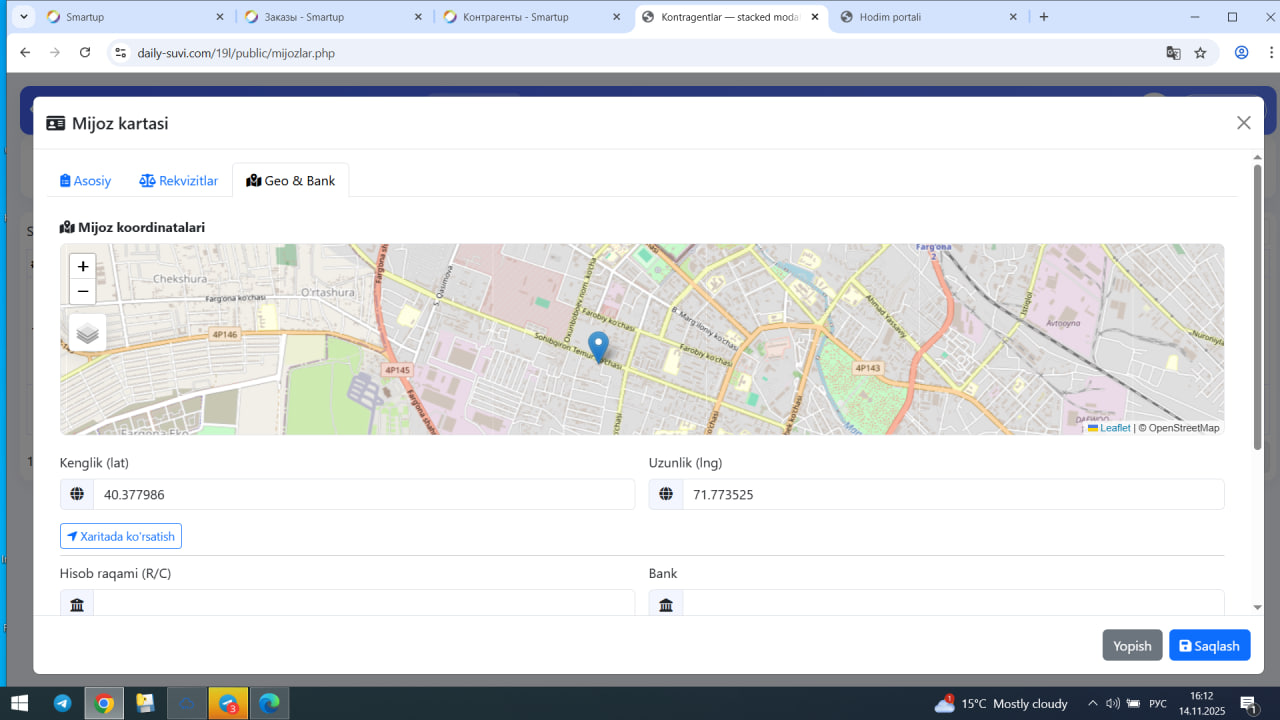This screenshot has width=1280, height=720.
Task: Reload the page
Action: point(85,53)
